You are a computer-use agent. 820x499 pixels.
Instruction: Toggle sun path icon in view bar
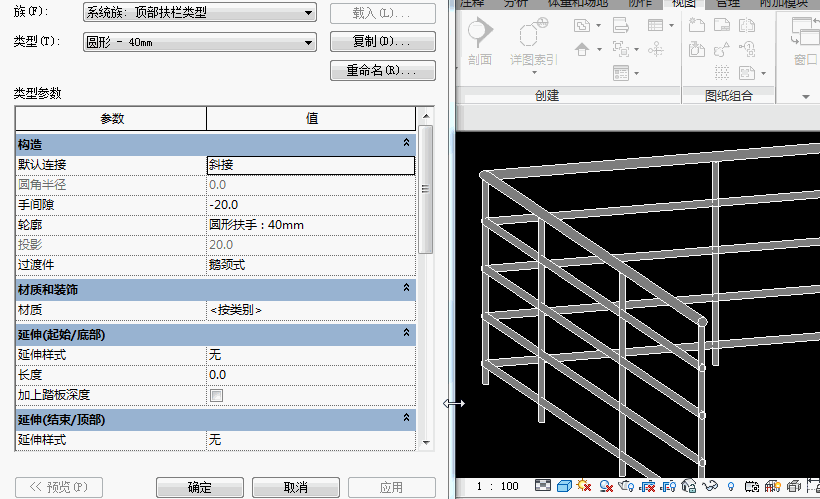coord(585,486)
